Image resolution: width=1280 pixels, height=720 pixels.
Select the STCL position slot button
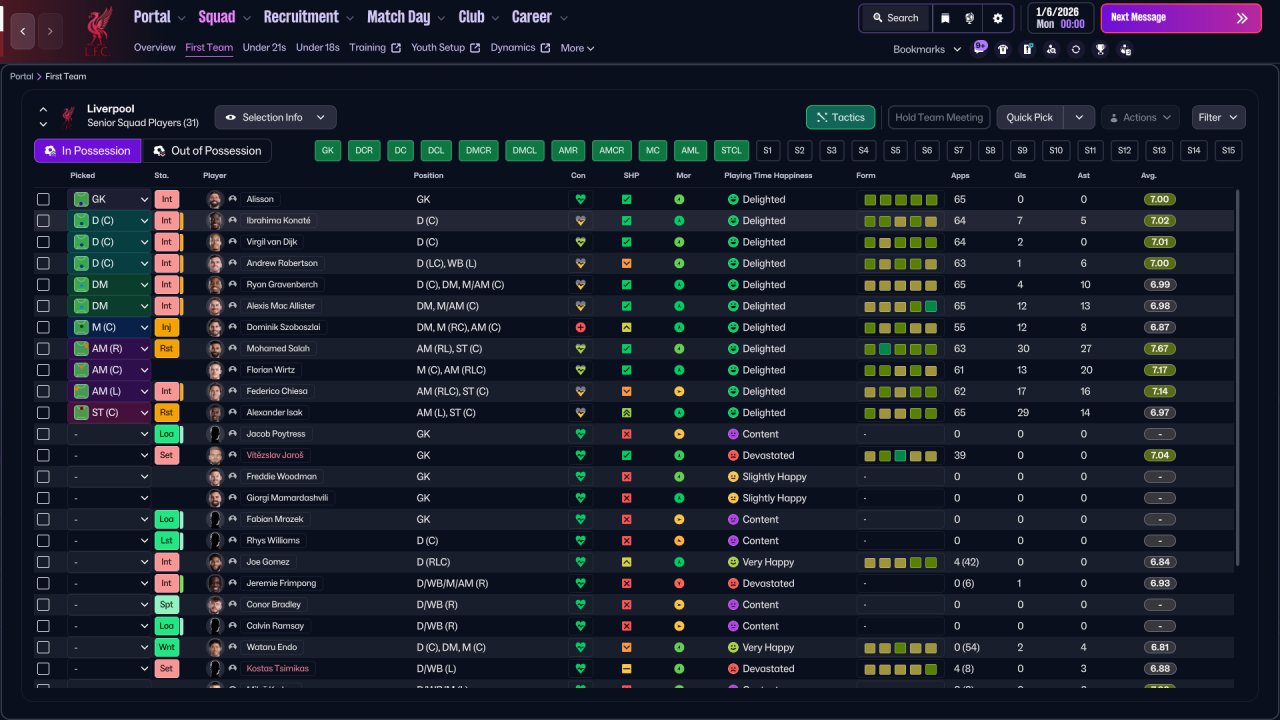731,151
